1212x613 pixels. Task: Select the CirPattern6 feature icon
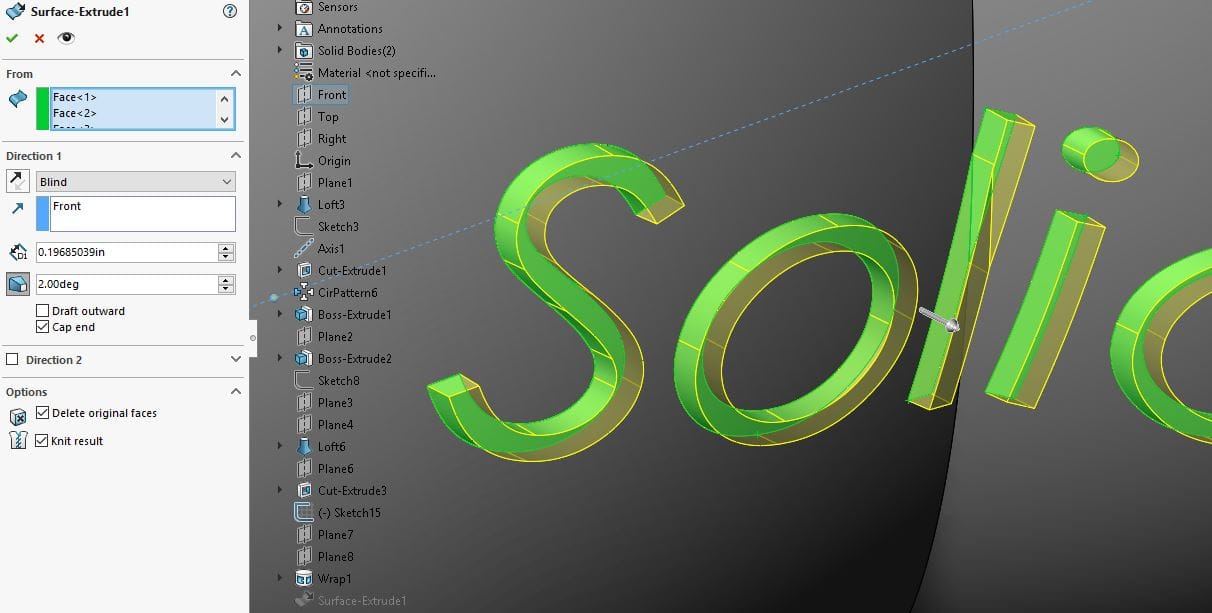[304, 293]
